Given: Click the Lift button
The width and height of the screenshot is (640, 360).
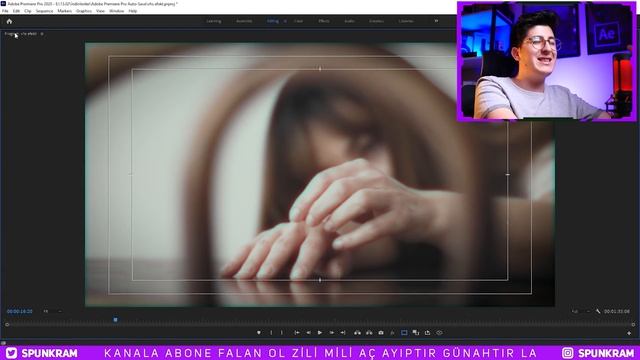Looking at the screenshot, I should coord(358,333).
